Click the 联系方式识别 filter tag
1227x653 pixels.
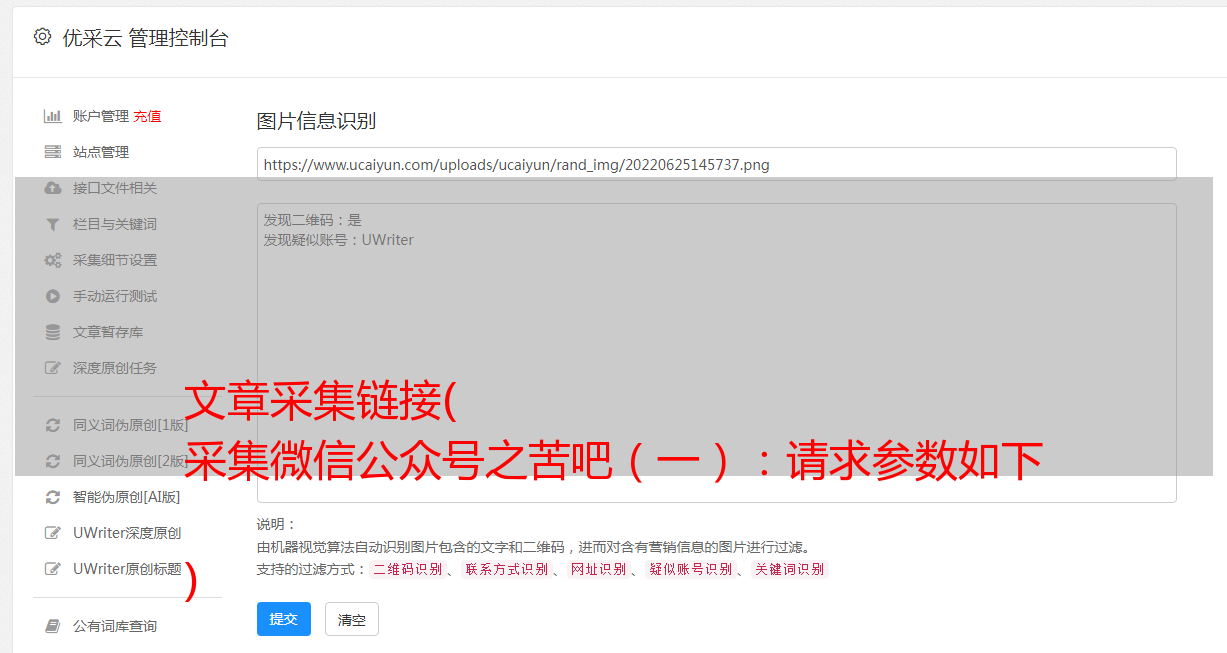[x=507, y=569]
